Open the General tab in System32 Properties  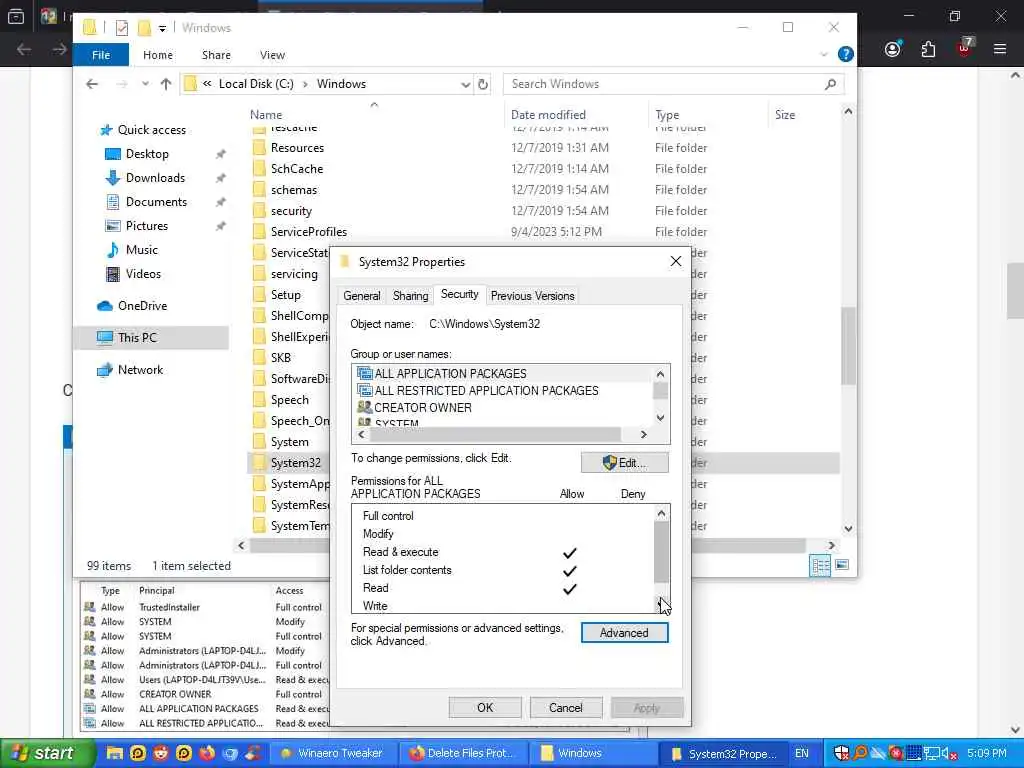(x=362, y=296)
